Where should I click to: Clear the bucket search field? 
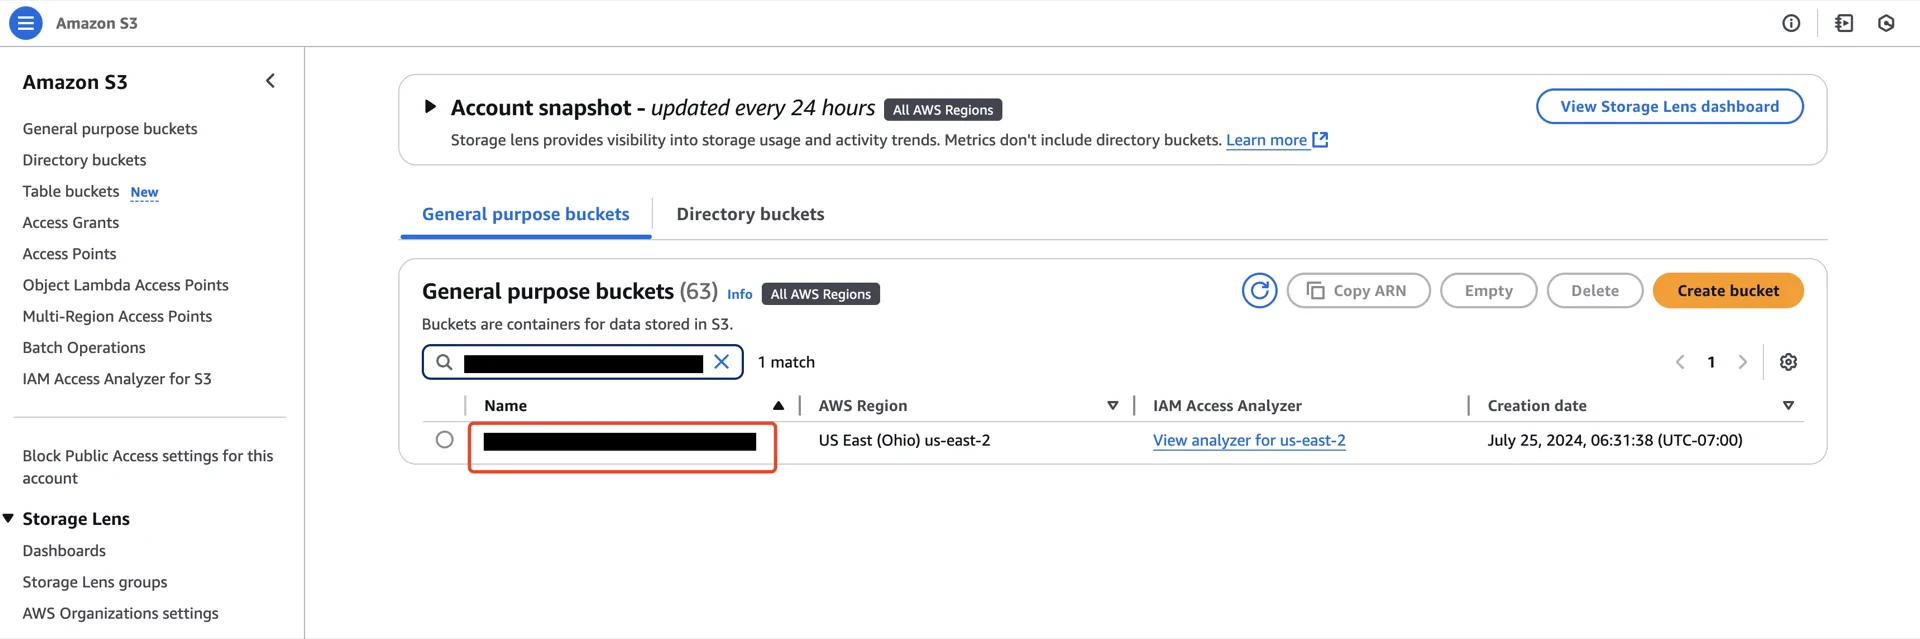point(721,362)
